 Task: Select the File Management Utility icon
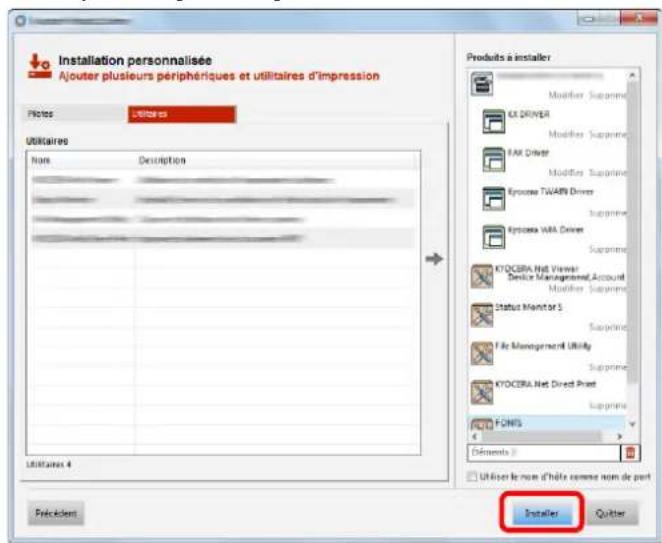(482, 353)
